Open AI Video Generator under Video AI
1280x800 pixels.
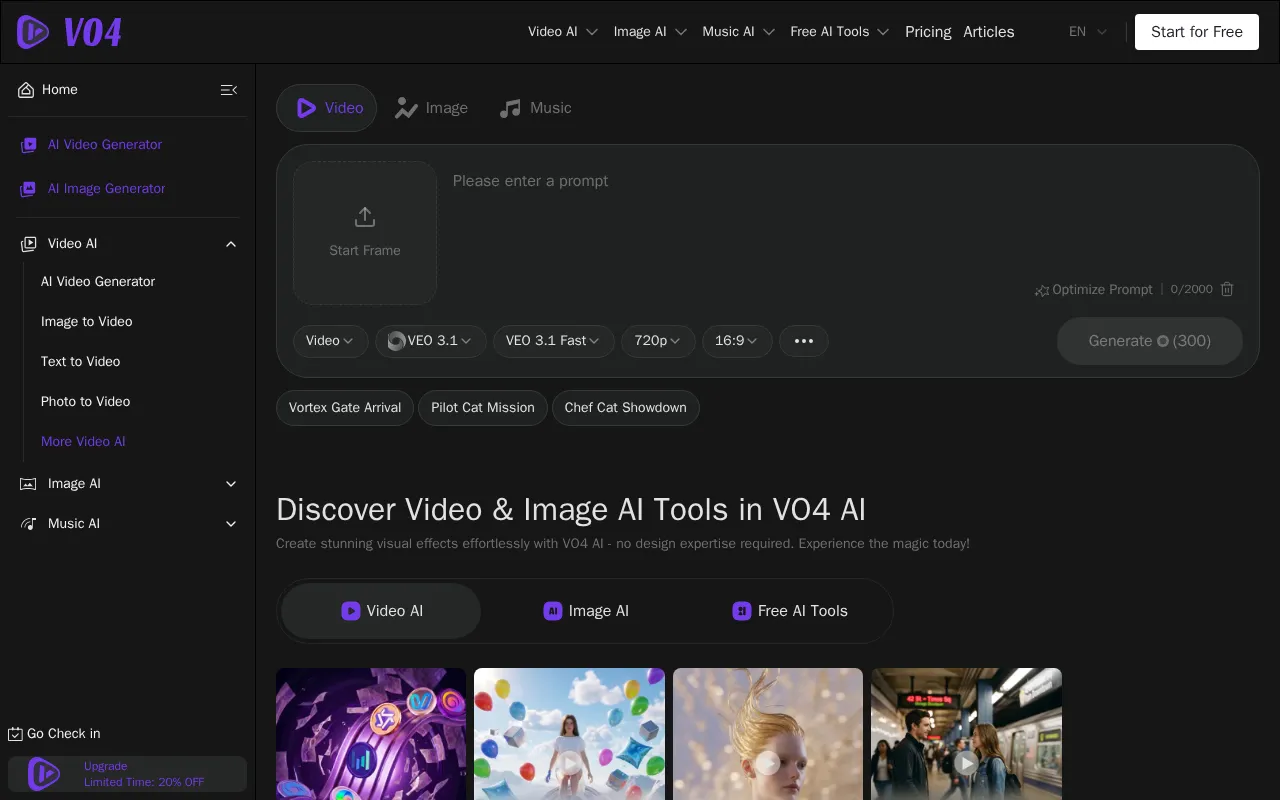pos(98,282)
